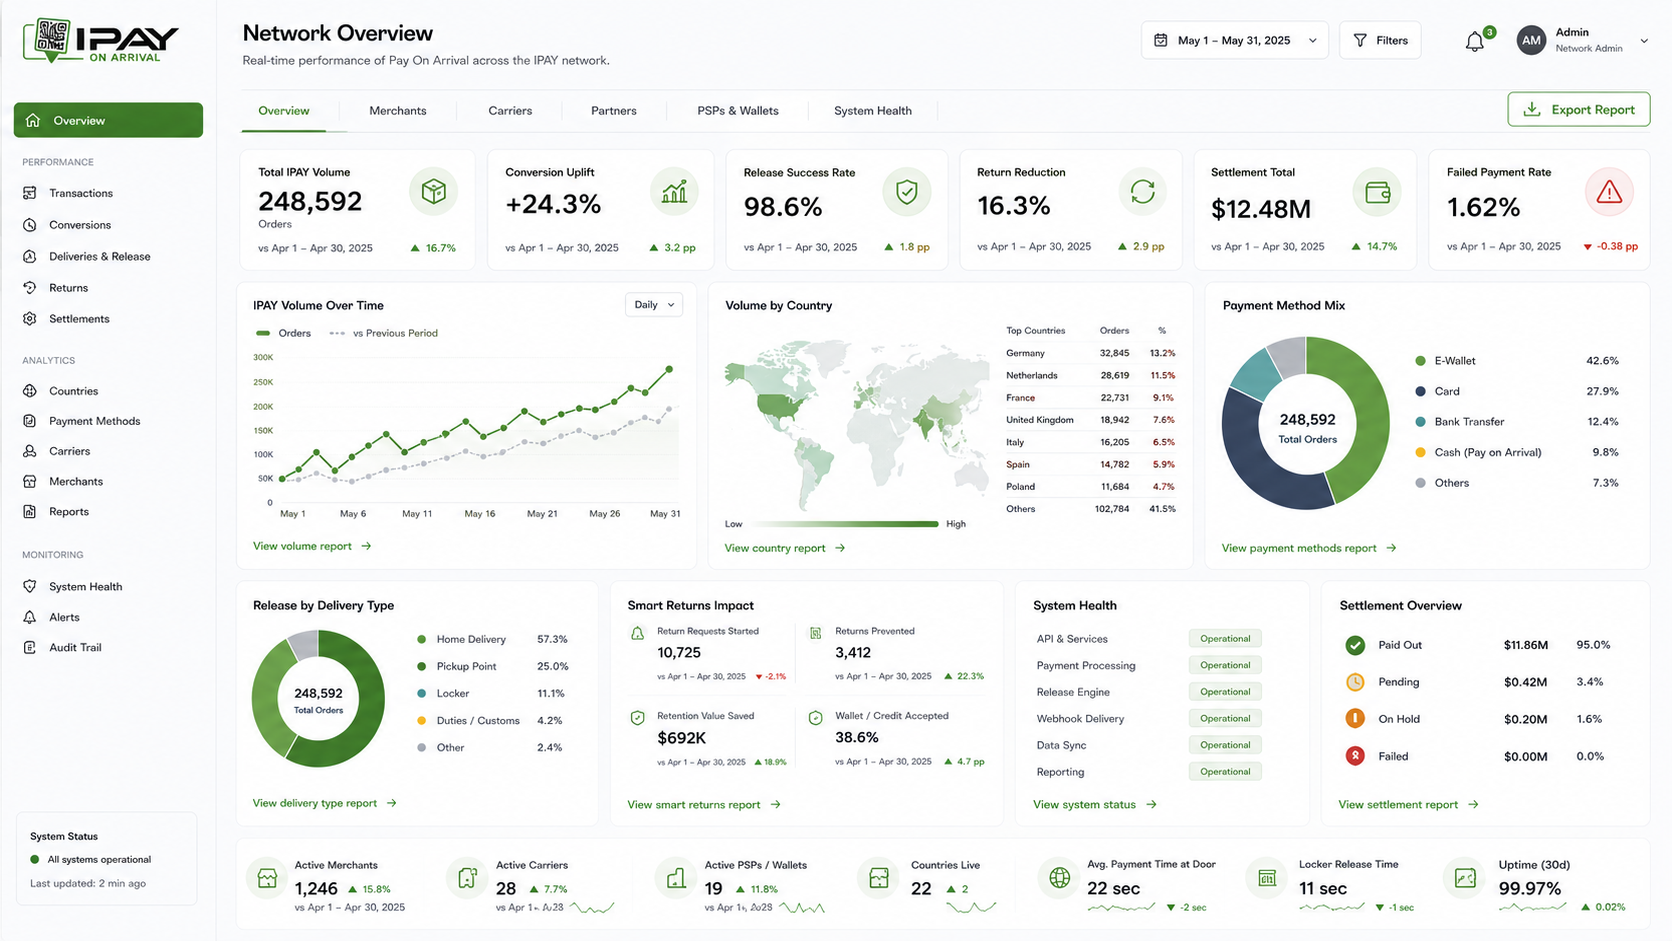1672x941 pixels.
Task: Click the Settlement Total wallet icon
Action: coord(1377,192)
